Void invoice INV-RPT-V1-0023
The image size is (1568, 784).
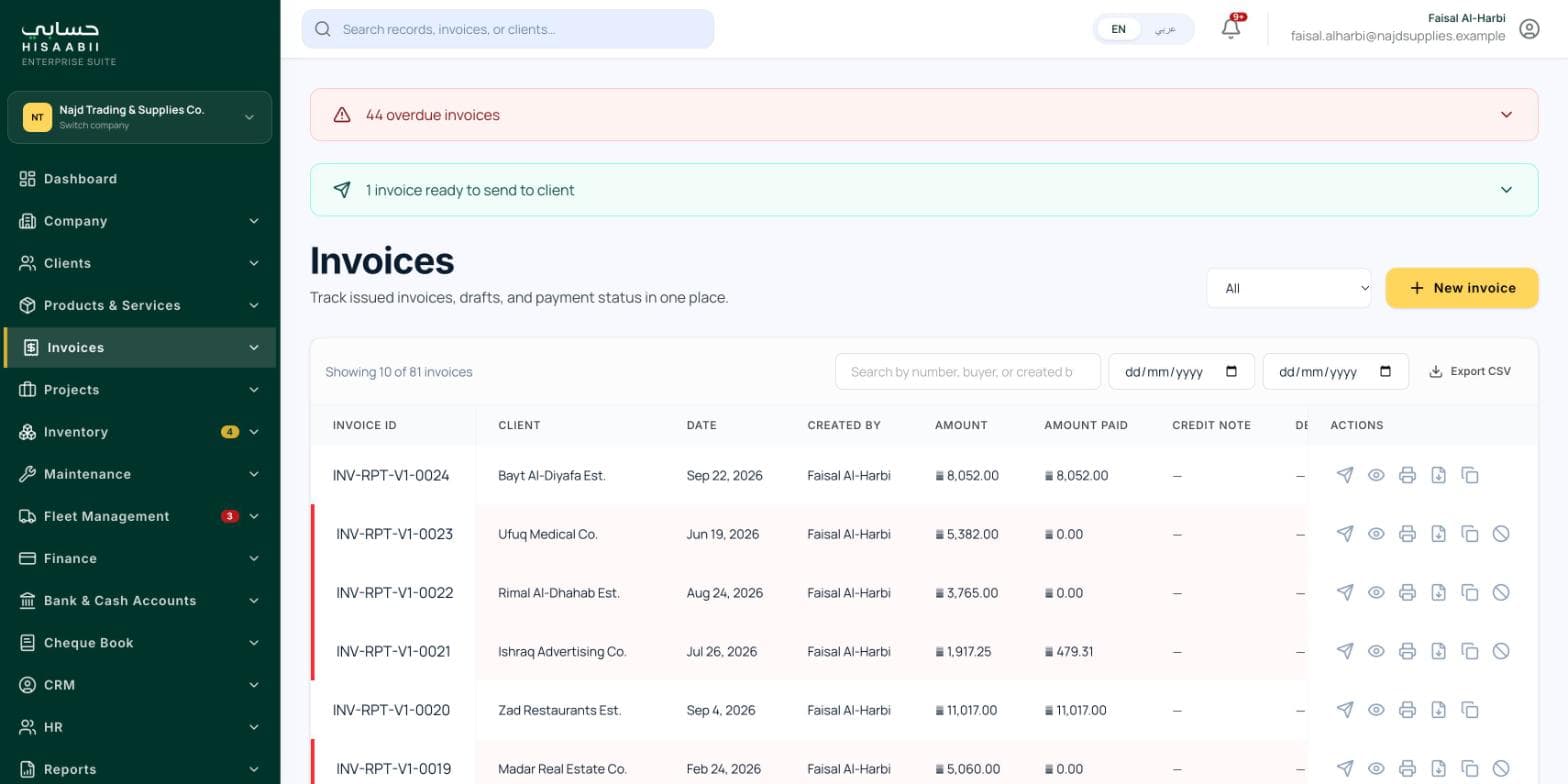(x=1501, y=534)
